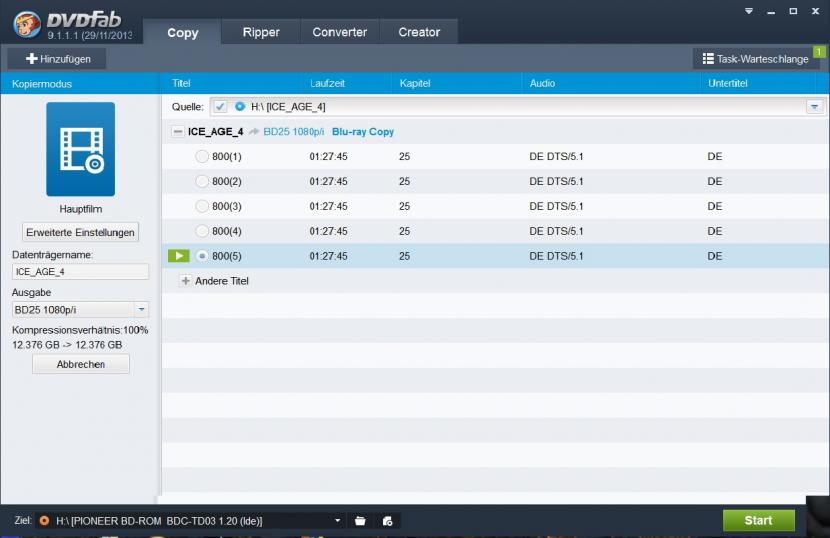Open the Ziel destination drive dropdown
830x538 pixels.
point(337,521)
